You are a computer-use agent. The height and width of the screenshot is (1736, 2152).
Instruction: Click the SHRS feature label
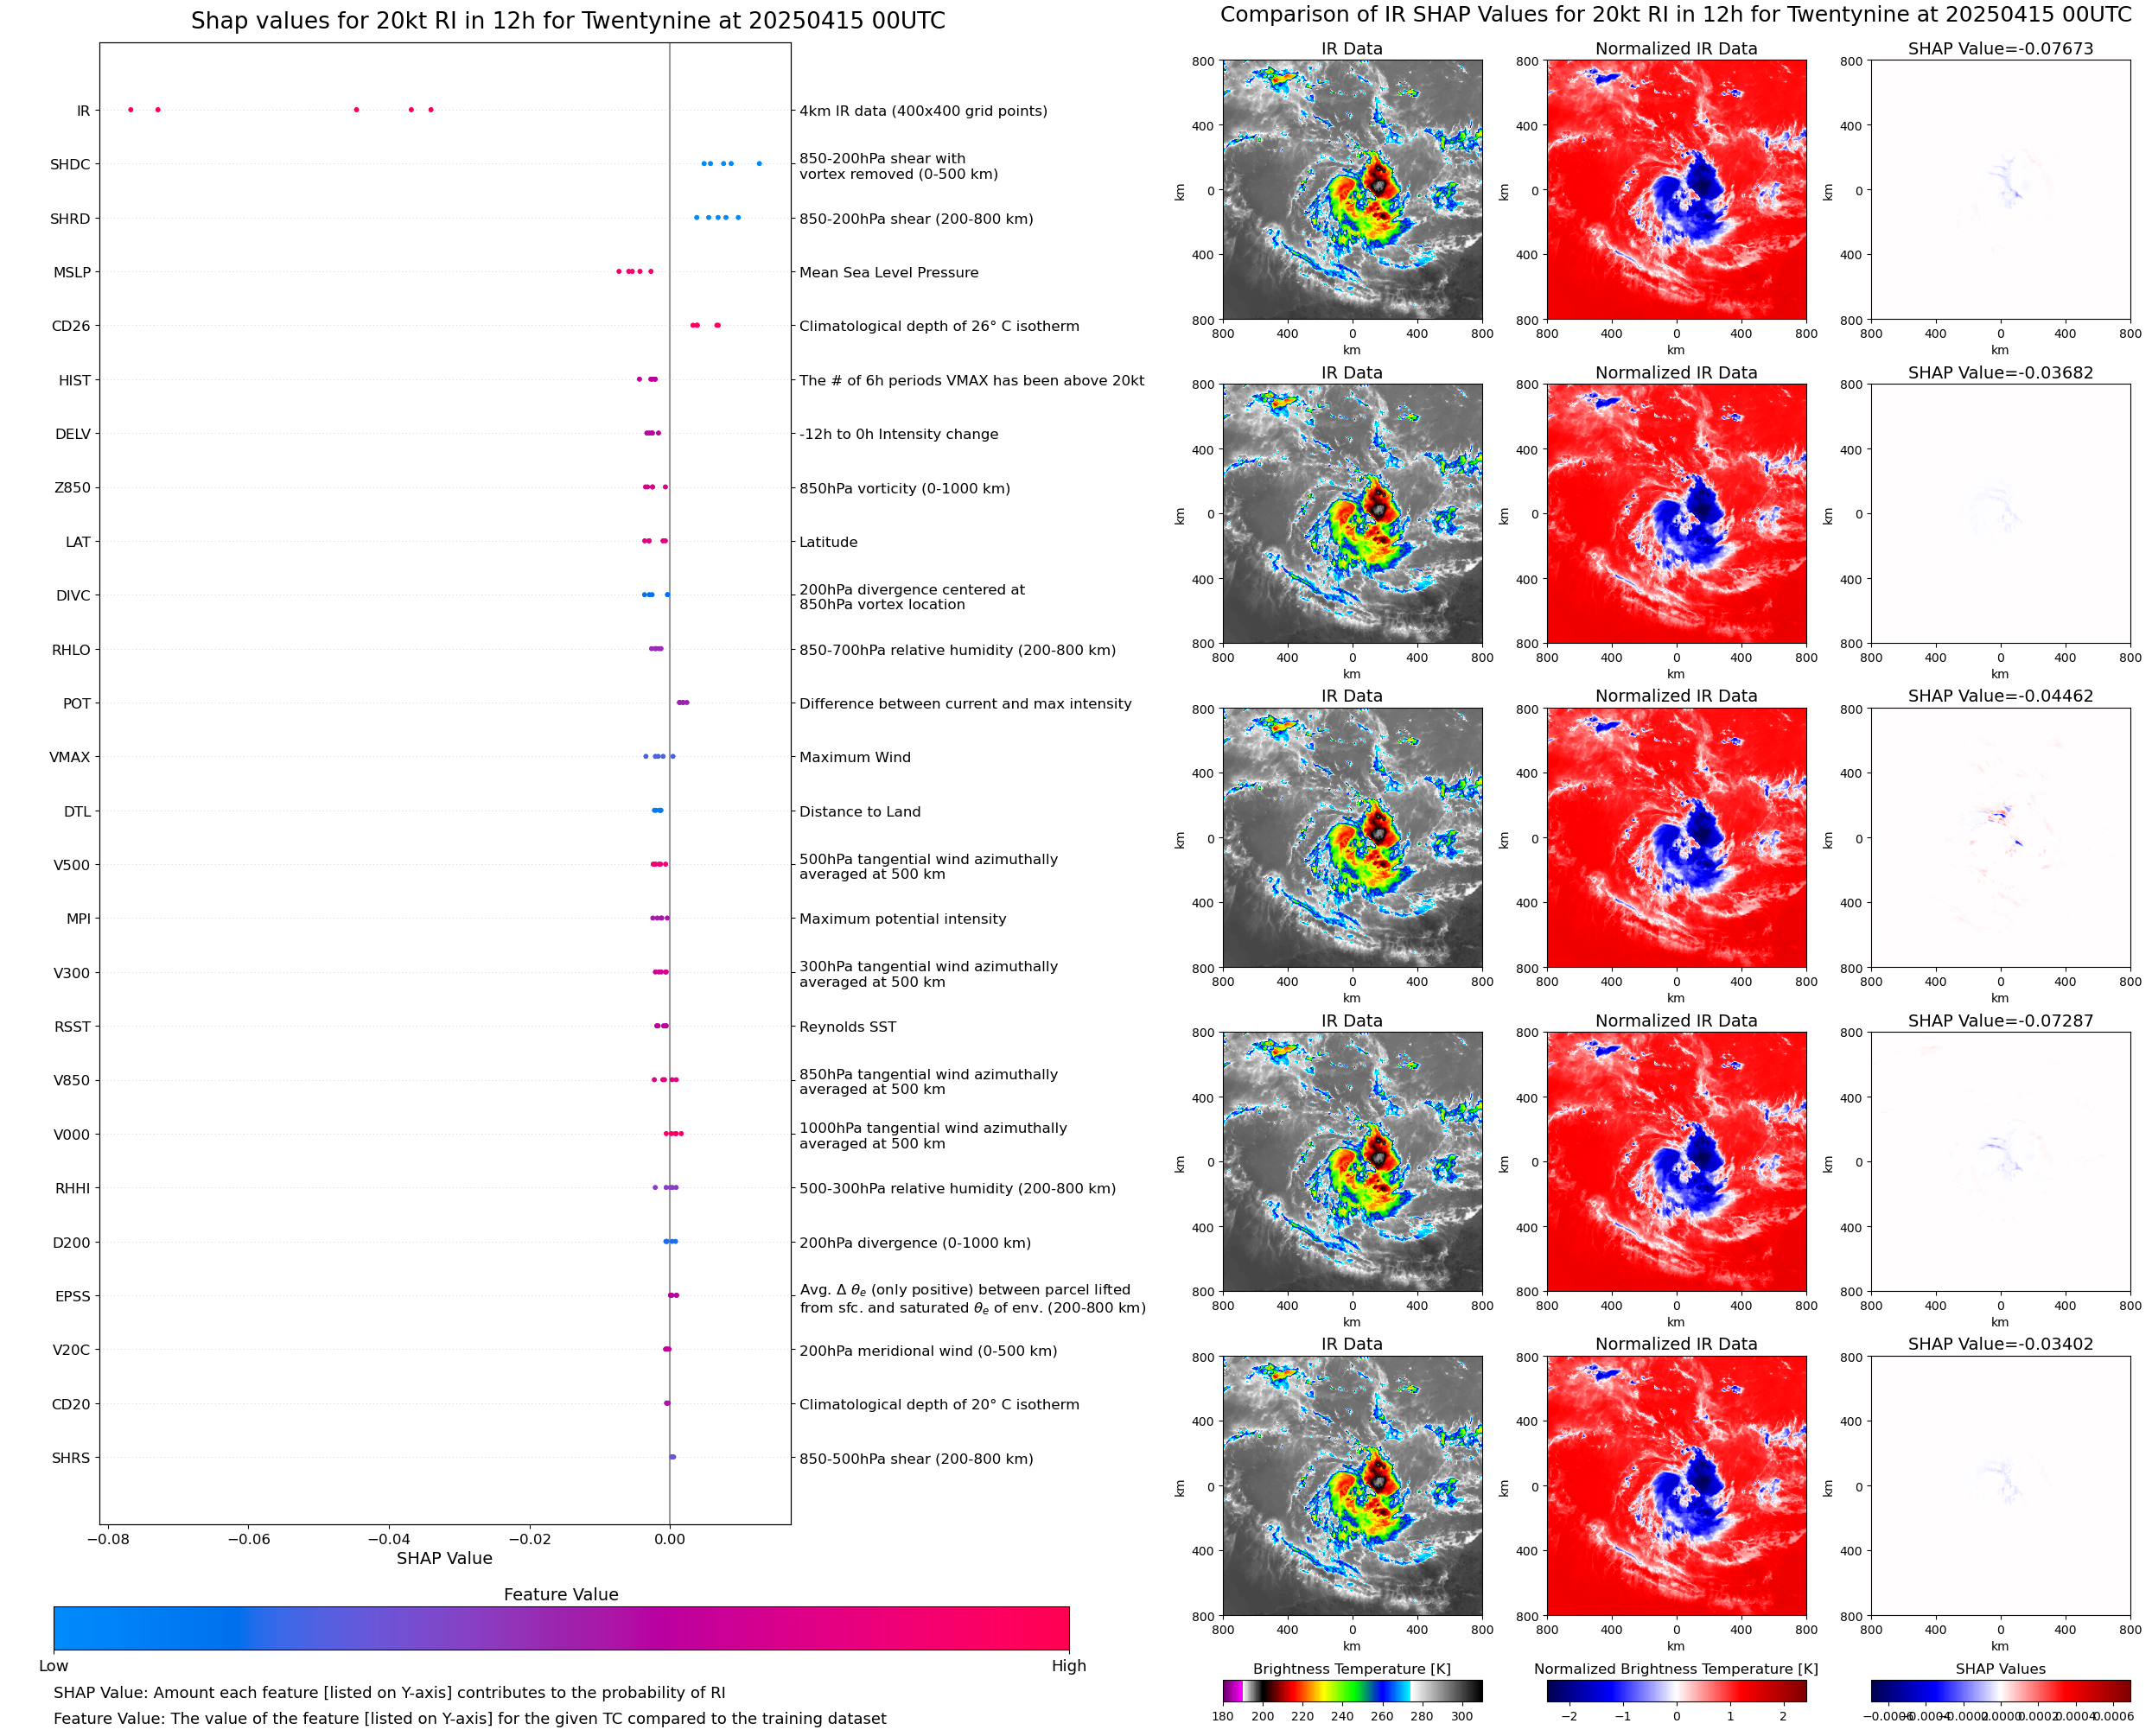coord(70,1458)
